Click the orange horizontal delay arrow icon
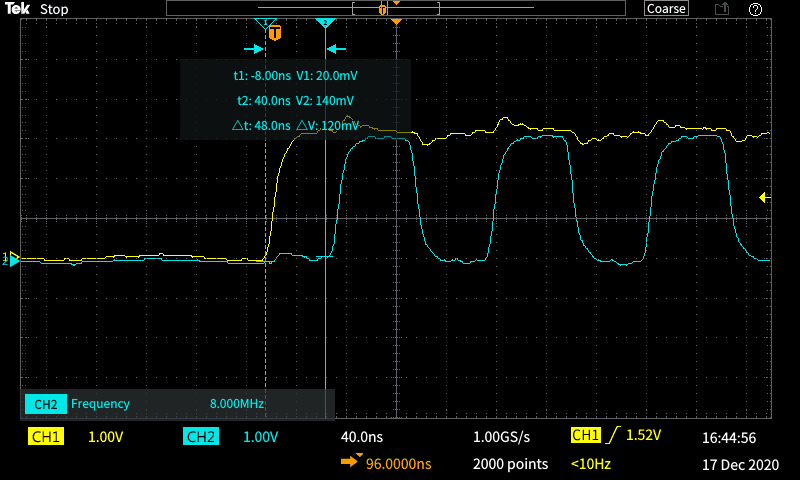 pyautogui.click(x=351, y=463)
